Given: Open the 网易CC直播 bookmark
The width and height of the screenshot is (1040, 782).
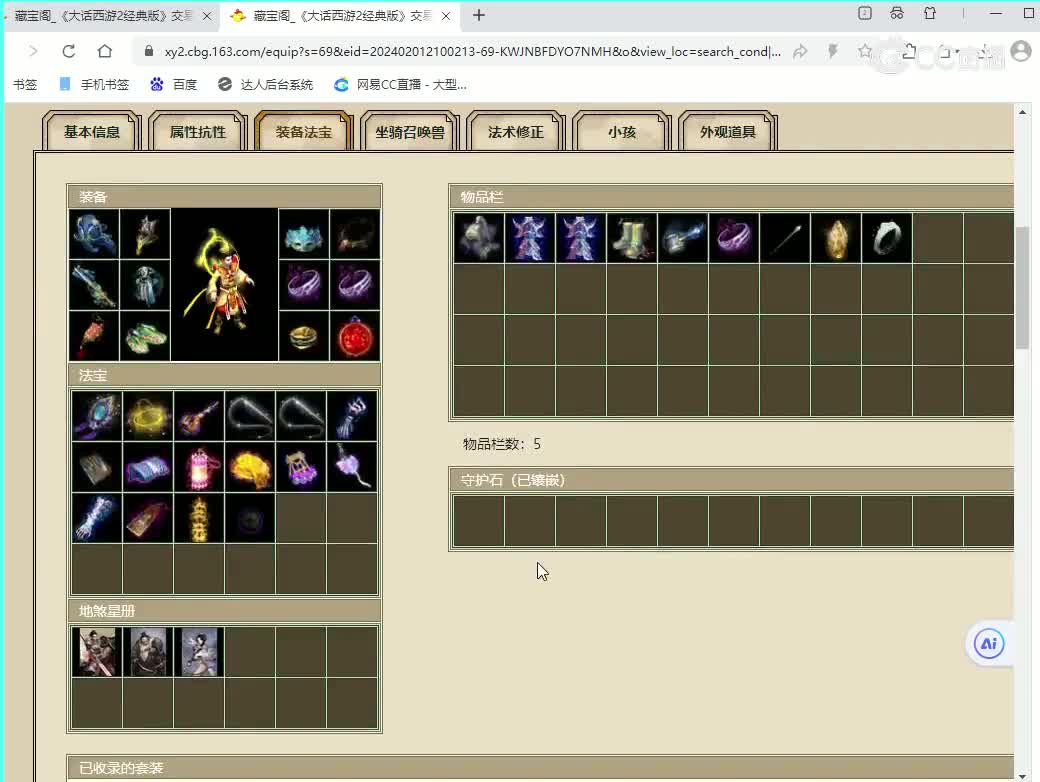Looking at the screenshot, I should [401, 84].
